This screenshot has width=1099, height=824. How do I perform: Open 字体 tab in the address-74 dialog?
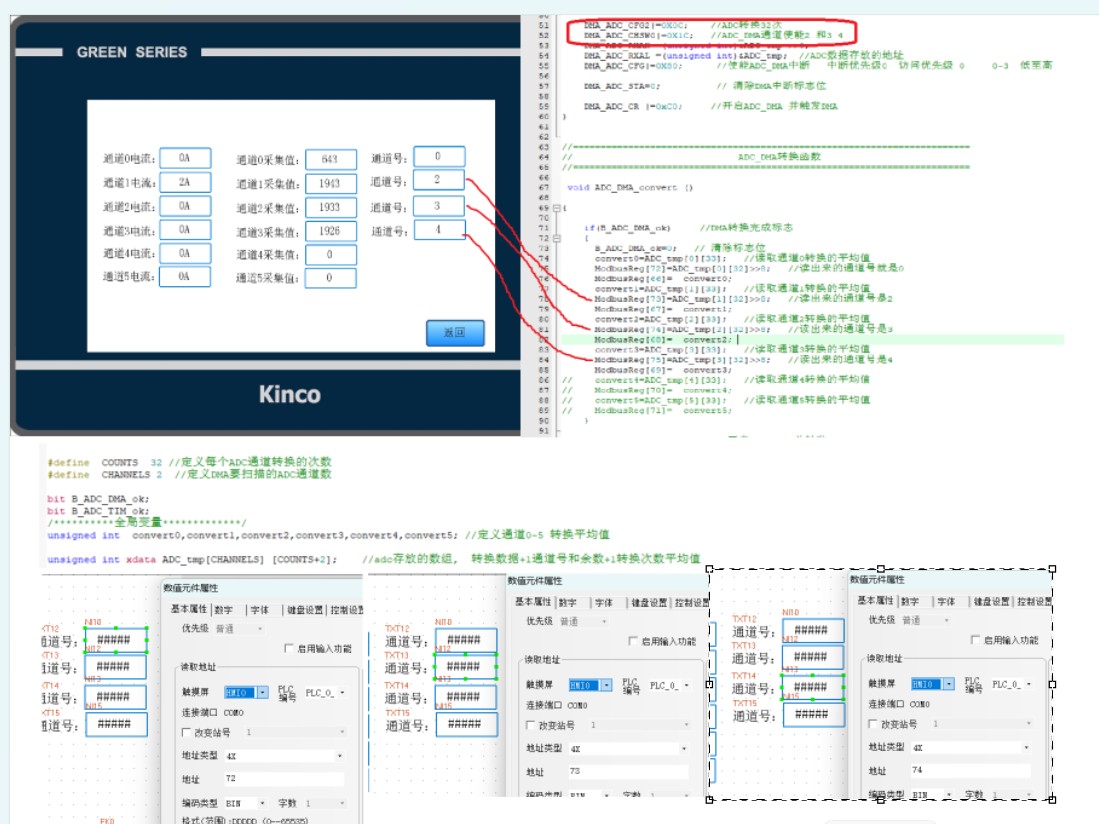point(946,602)
